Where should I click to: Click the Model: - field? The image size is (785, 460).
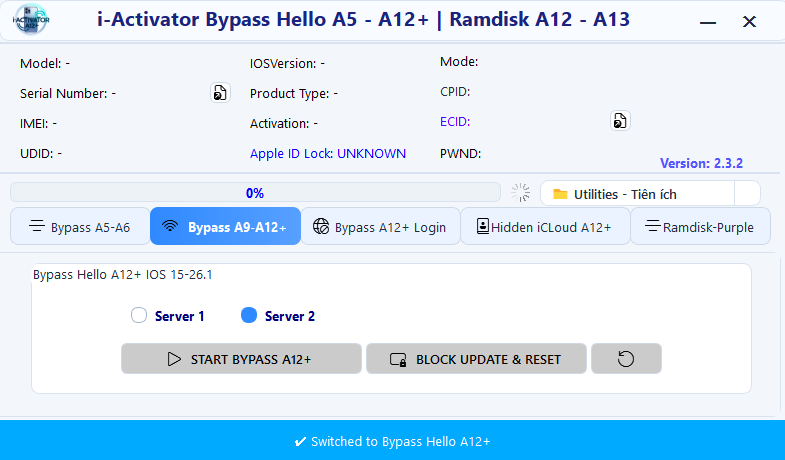[x=45, y=64]
